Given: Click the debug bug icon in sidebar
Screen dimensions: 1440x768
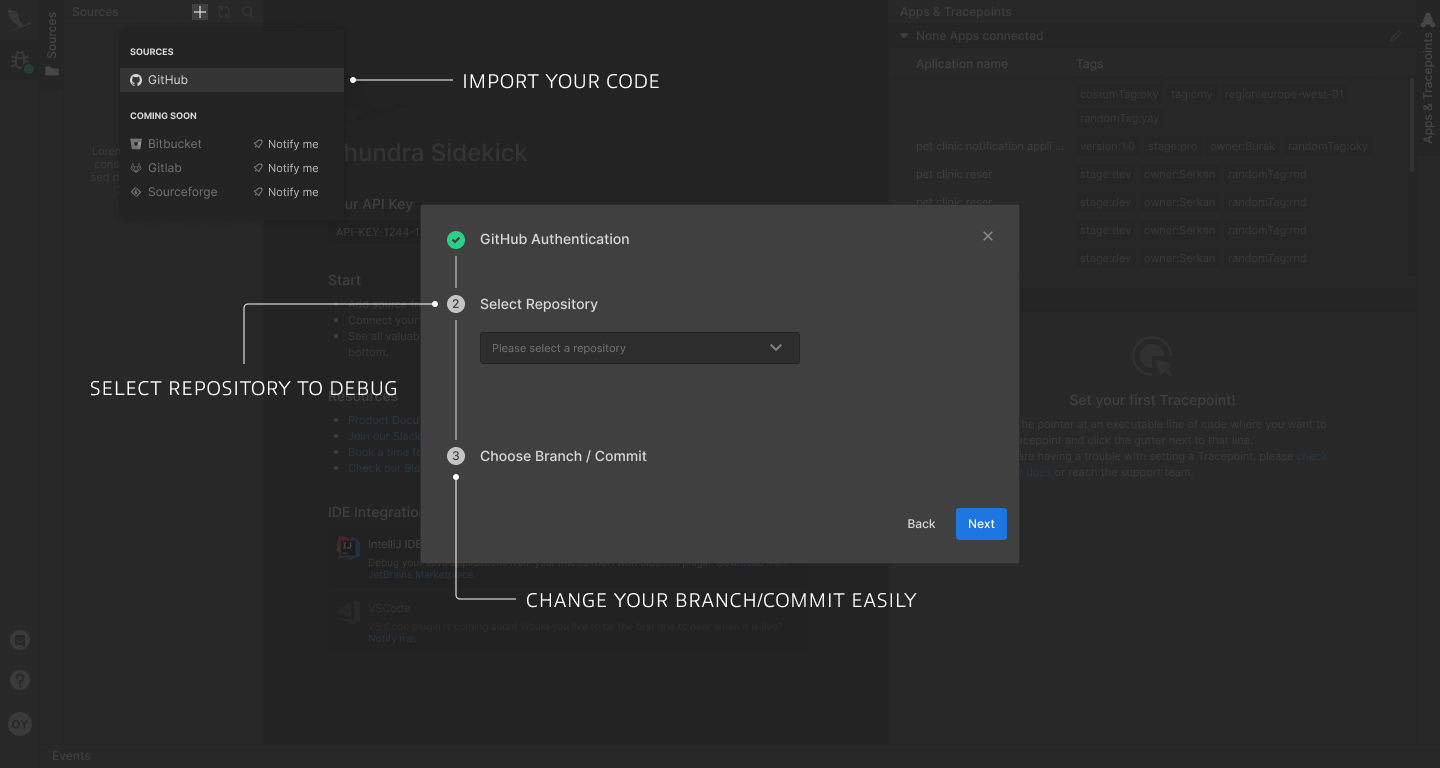Looking at the screenshot, I should click(20, 61).
